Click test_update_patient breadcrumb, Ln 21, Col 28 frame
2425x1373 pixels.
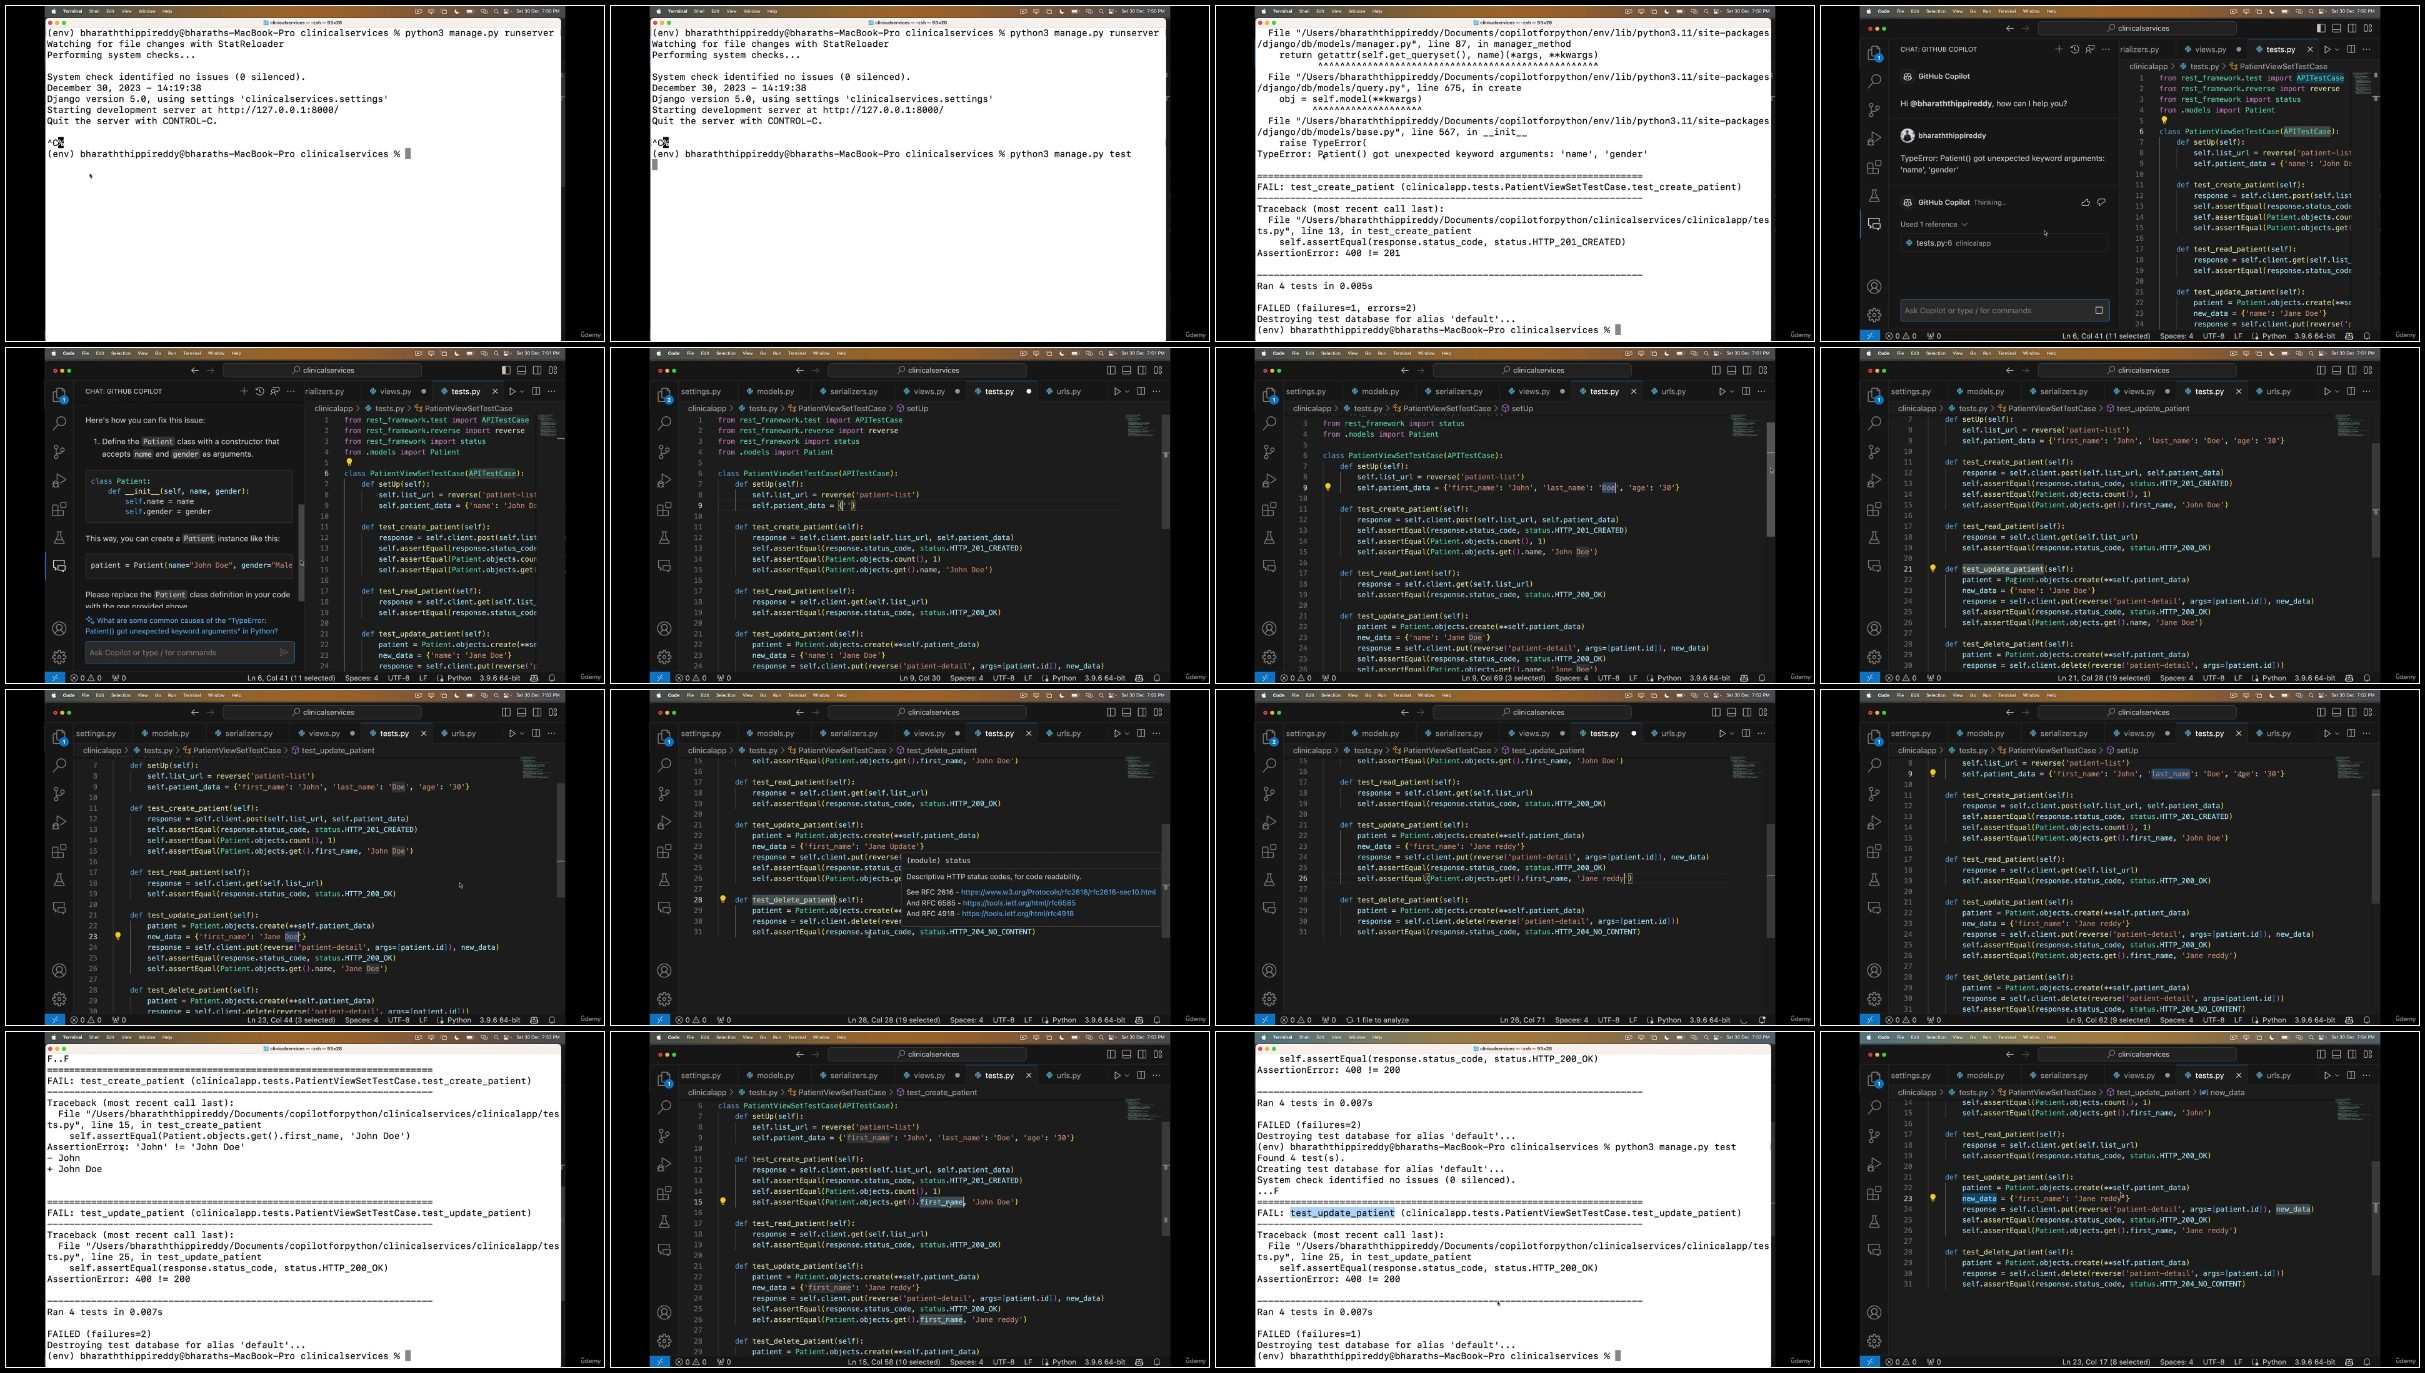click(x=2148, y=408)
